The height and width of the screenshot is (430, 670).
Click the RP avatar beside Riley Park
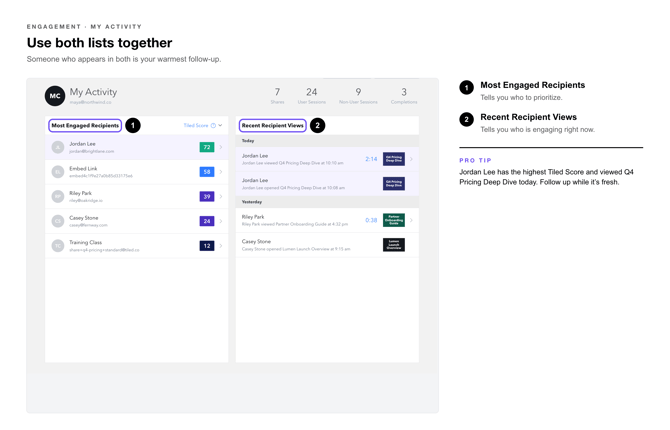pos(58,197)
